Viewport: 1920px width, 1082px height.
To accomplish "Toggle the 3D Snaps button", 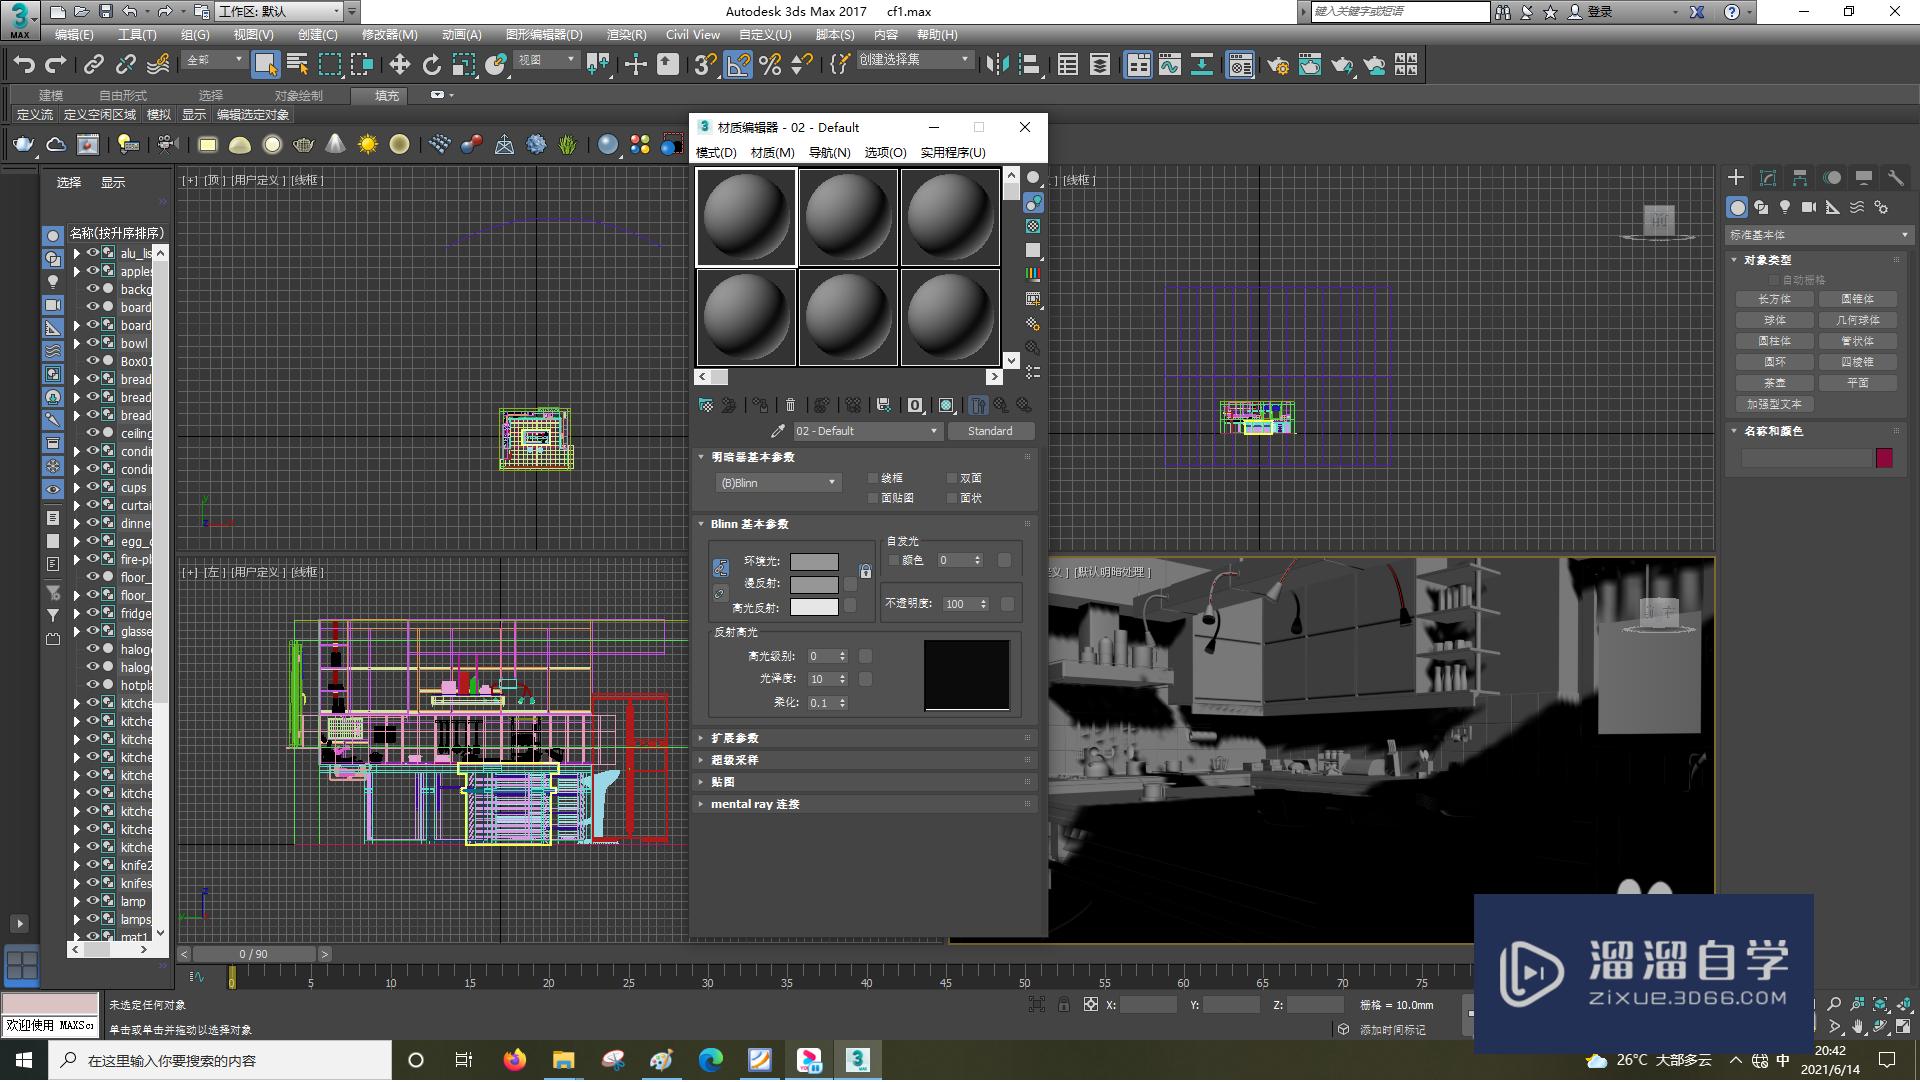I will coord(705,65).
